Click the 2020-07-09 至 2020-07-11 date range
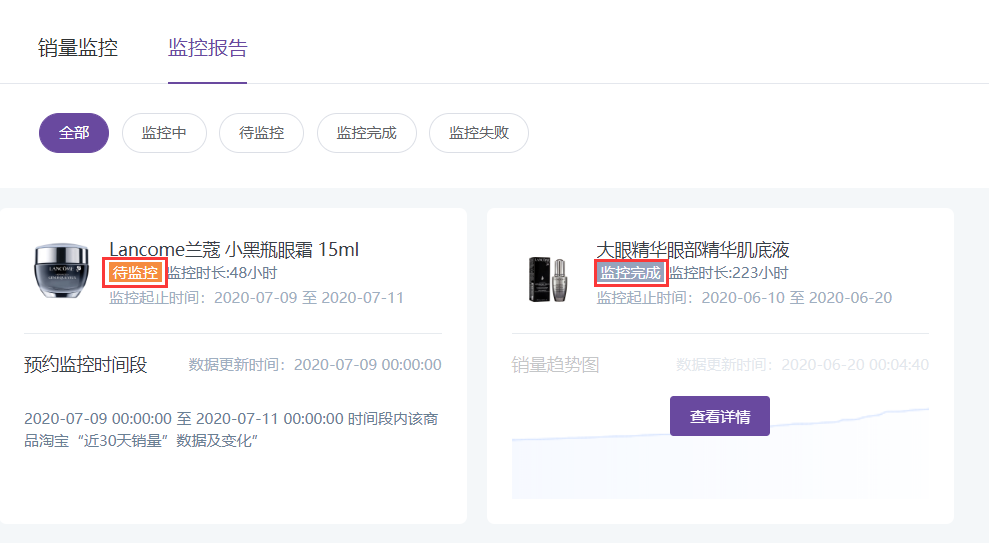Image resolution: width=989 pixels, height=543 pixels. [308, 298]
